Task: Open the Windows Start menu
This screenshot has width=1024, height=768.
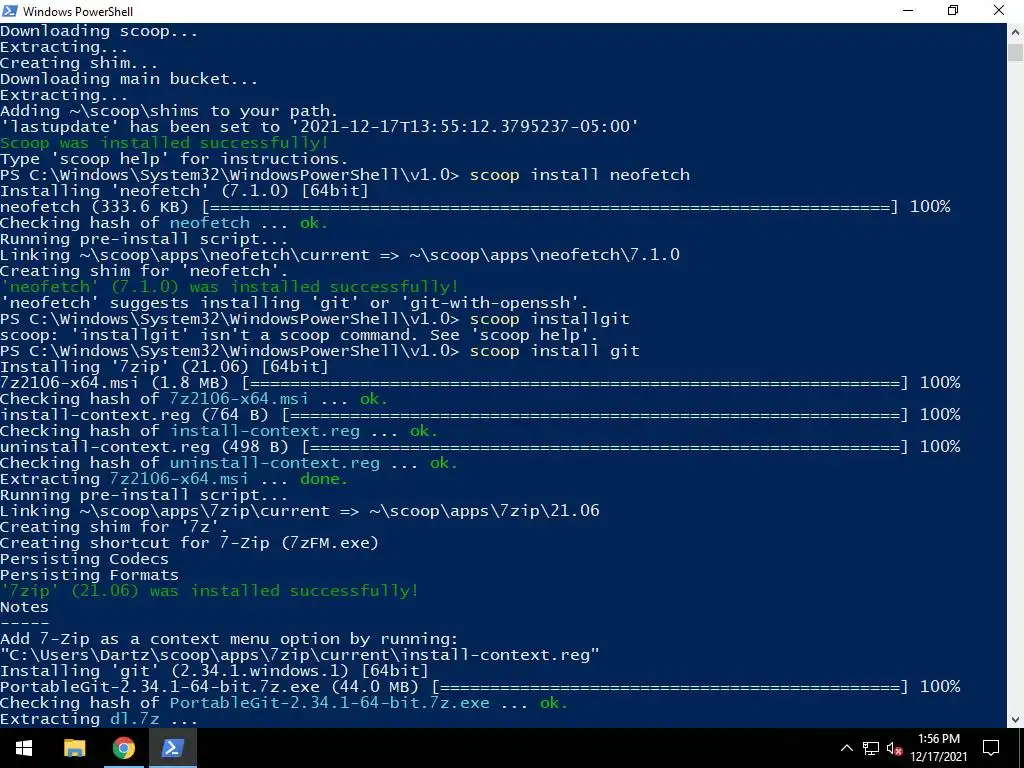Action: [x=24, y=748]
